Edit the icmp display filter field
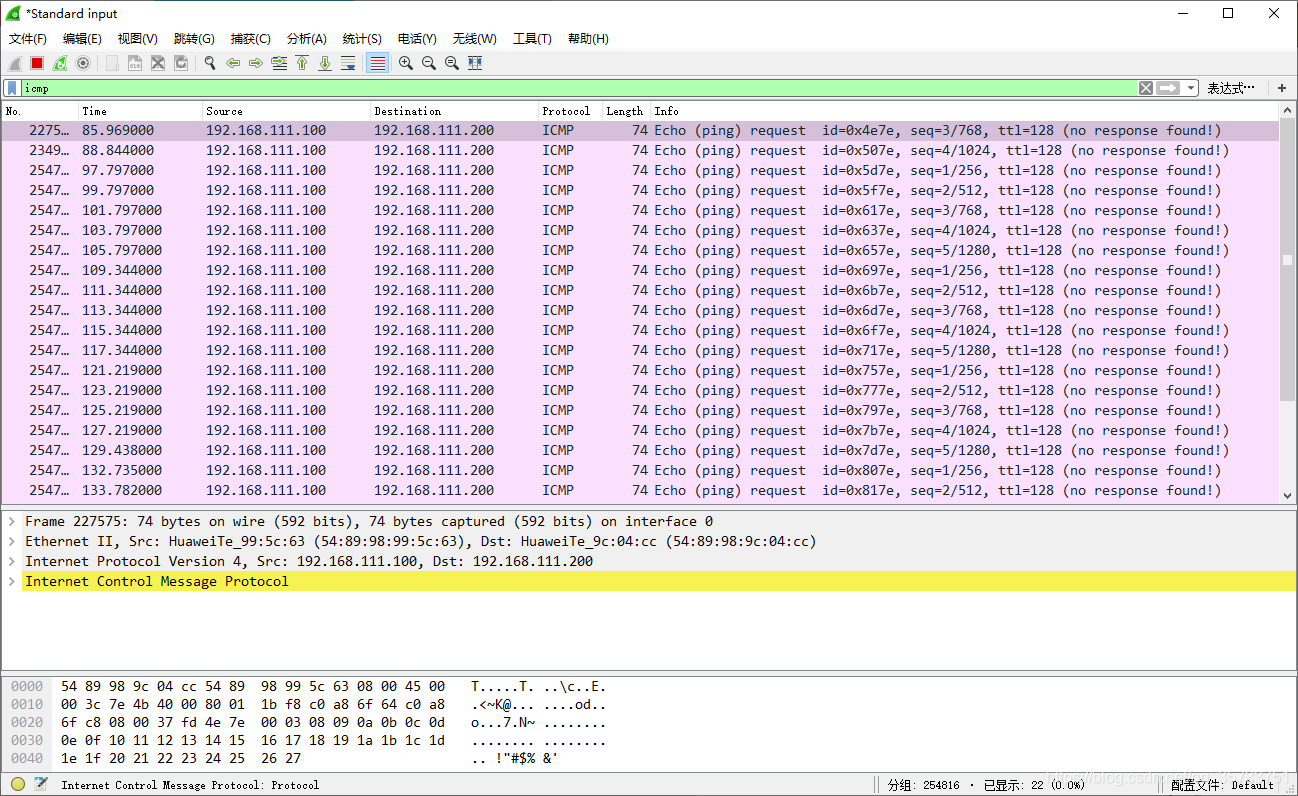Viewport: 1298px width, 796px height. coord(580,88)
